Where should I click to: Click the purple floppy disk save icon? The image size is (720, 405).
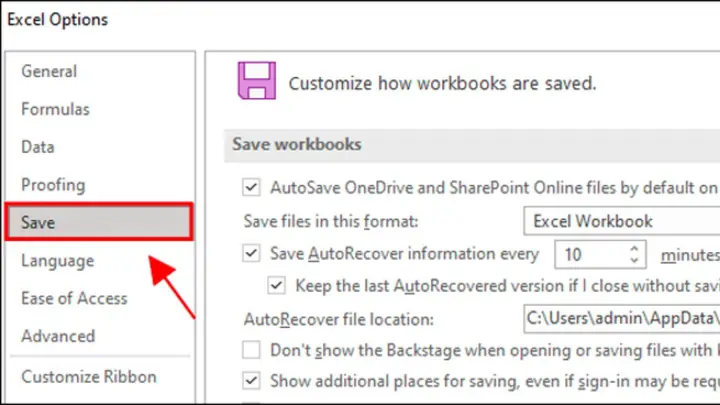click(x=257, y=80)
